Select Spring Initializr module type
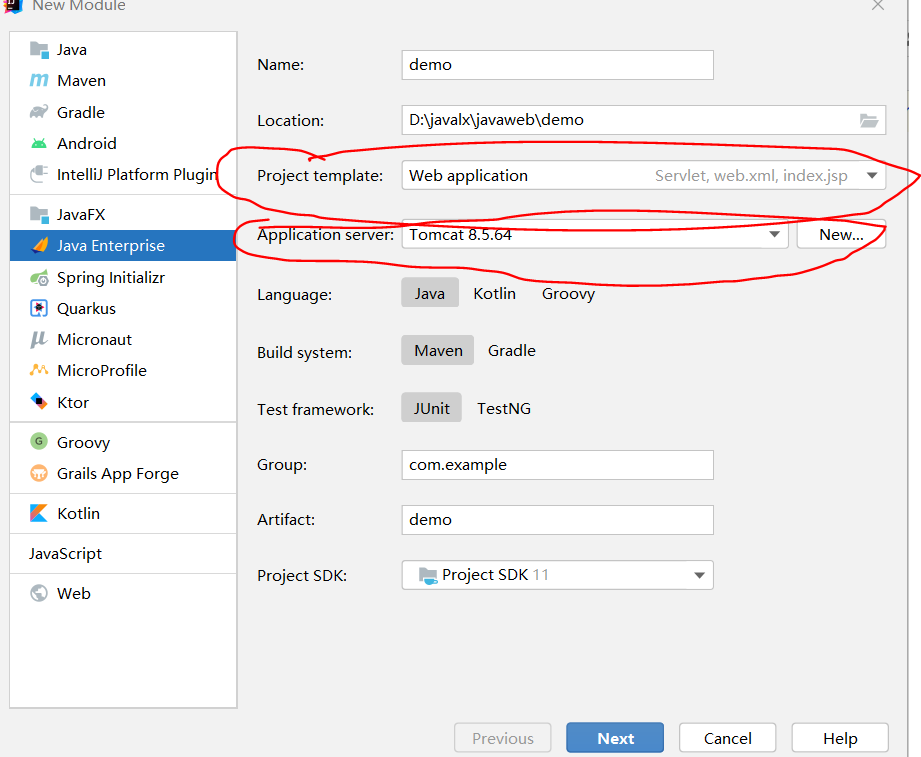The width and height of the screenshot is (921, 757). (123, 277)
